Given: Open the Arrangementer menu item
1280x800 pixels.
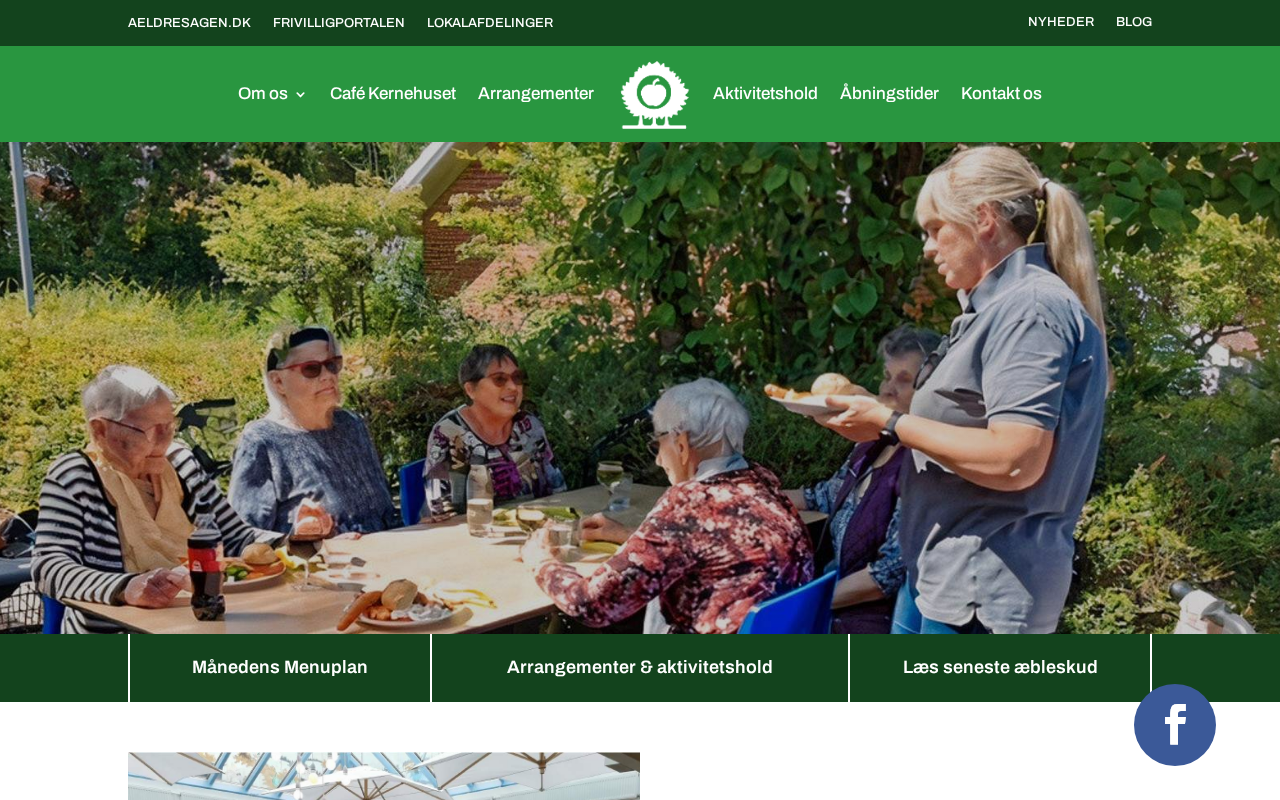Looking at the screenshot, I should (x=536, y=94).
